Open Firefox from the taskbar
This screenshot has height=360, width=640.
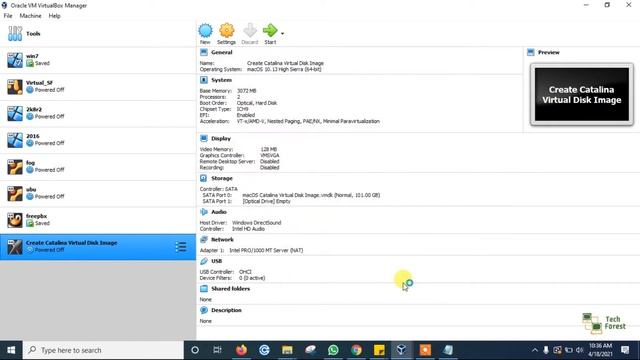click(x=242, y=350)
